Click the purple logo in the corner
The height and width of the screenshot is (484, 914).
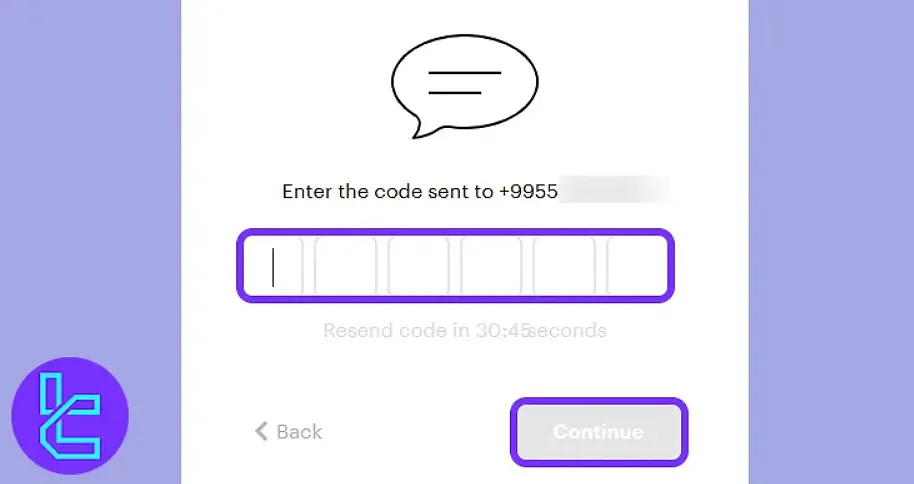tap(70, 415)
